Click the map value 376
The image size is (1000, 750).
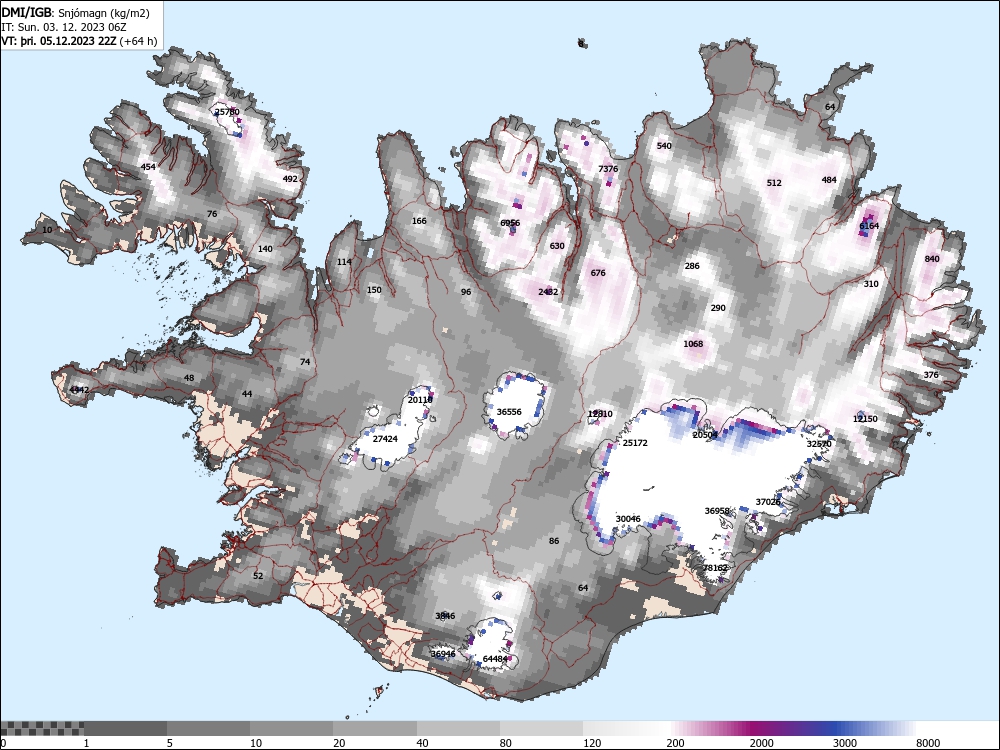[931, 375]
